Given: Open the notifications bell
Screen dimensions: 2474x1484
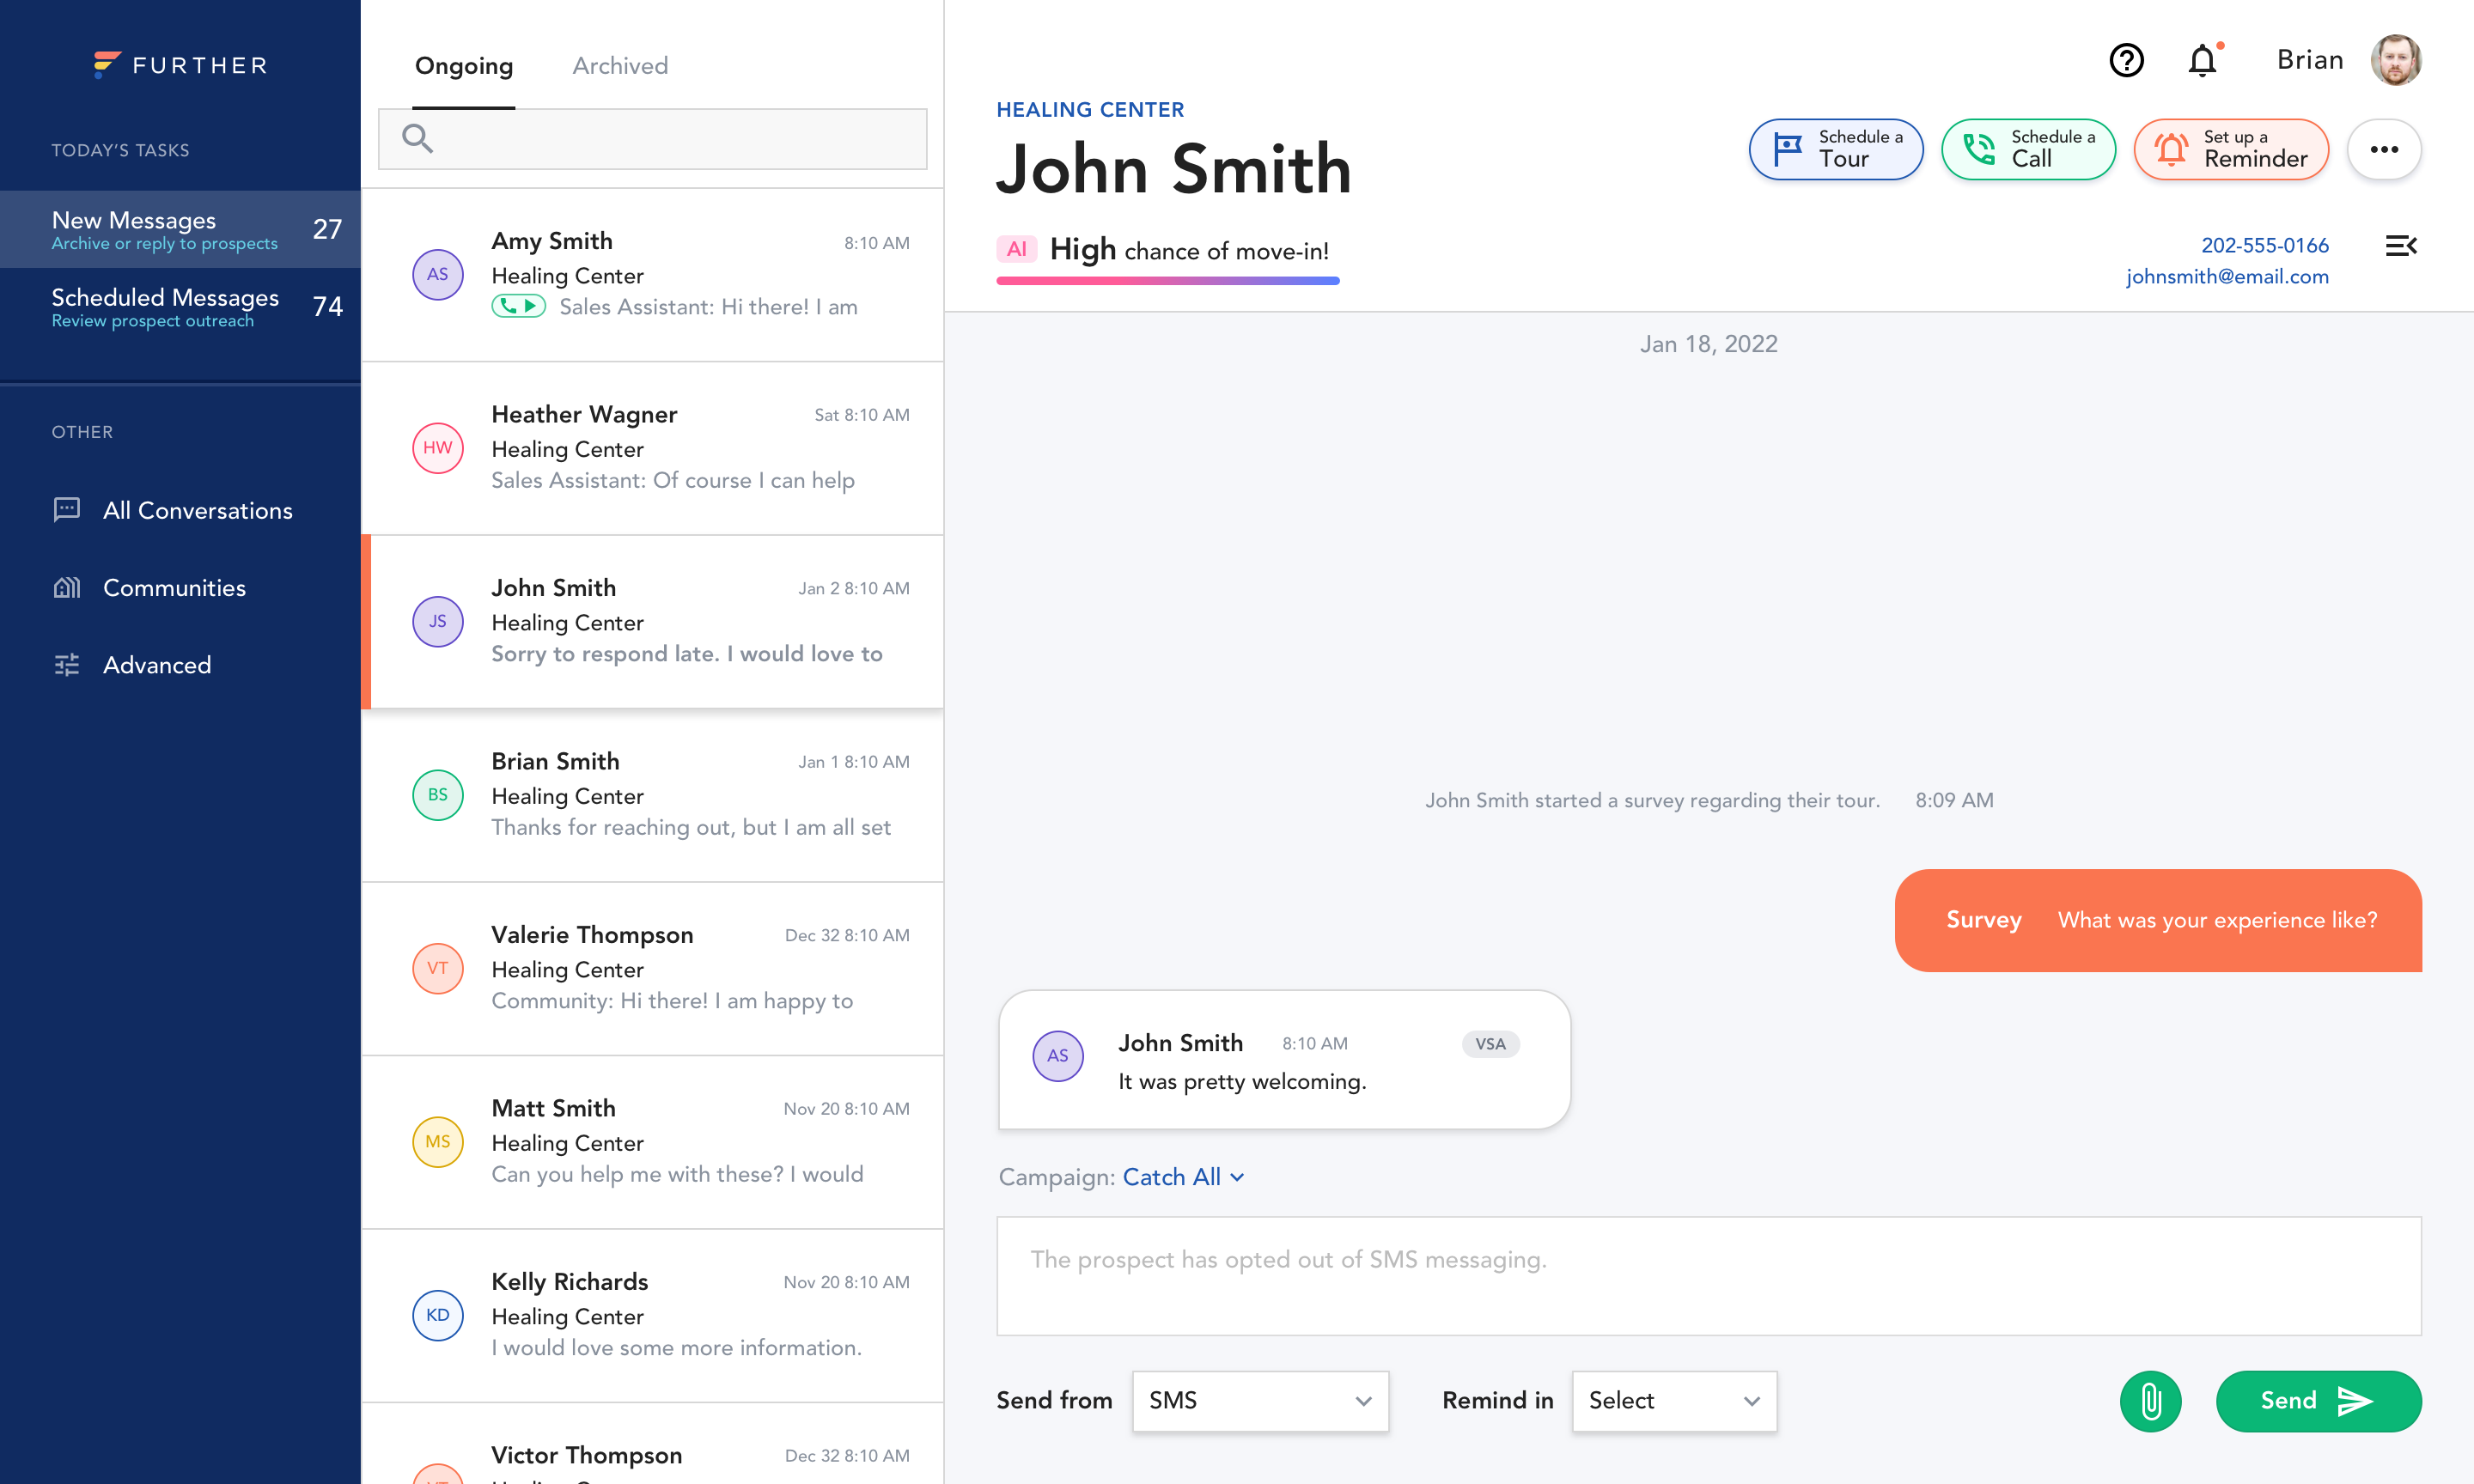Looking at the screenshot, I should point(2203,60).
